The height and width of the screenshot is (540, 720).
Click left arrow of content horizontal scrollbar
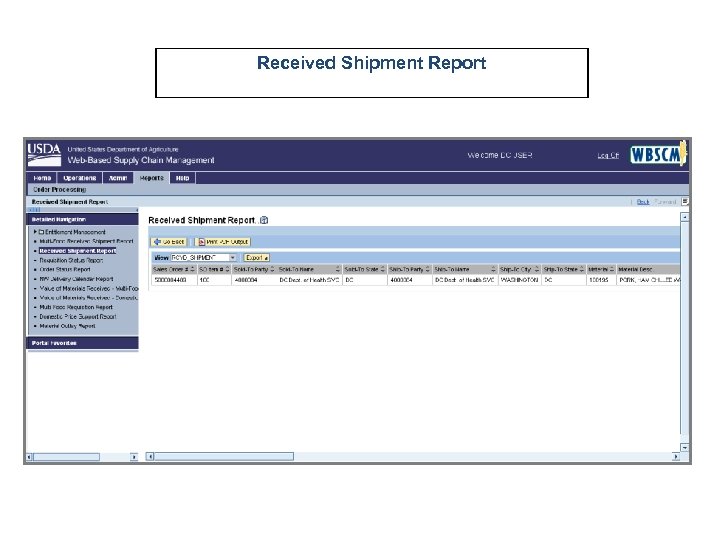[150, 456]
